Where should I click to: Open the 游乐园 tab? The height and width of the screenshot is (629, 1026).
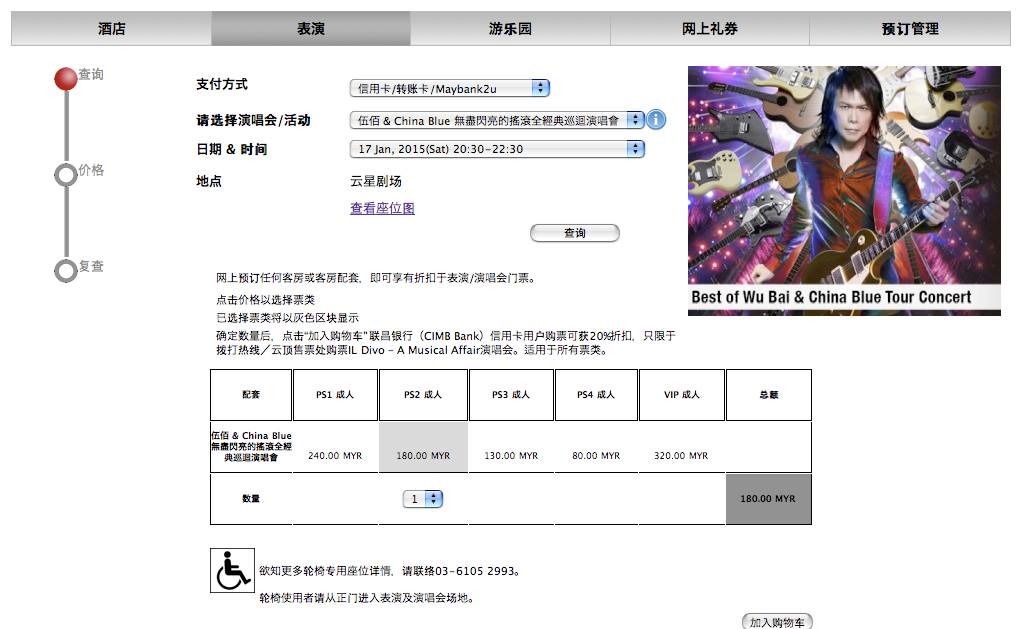[510, 28]
